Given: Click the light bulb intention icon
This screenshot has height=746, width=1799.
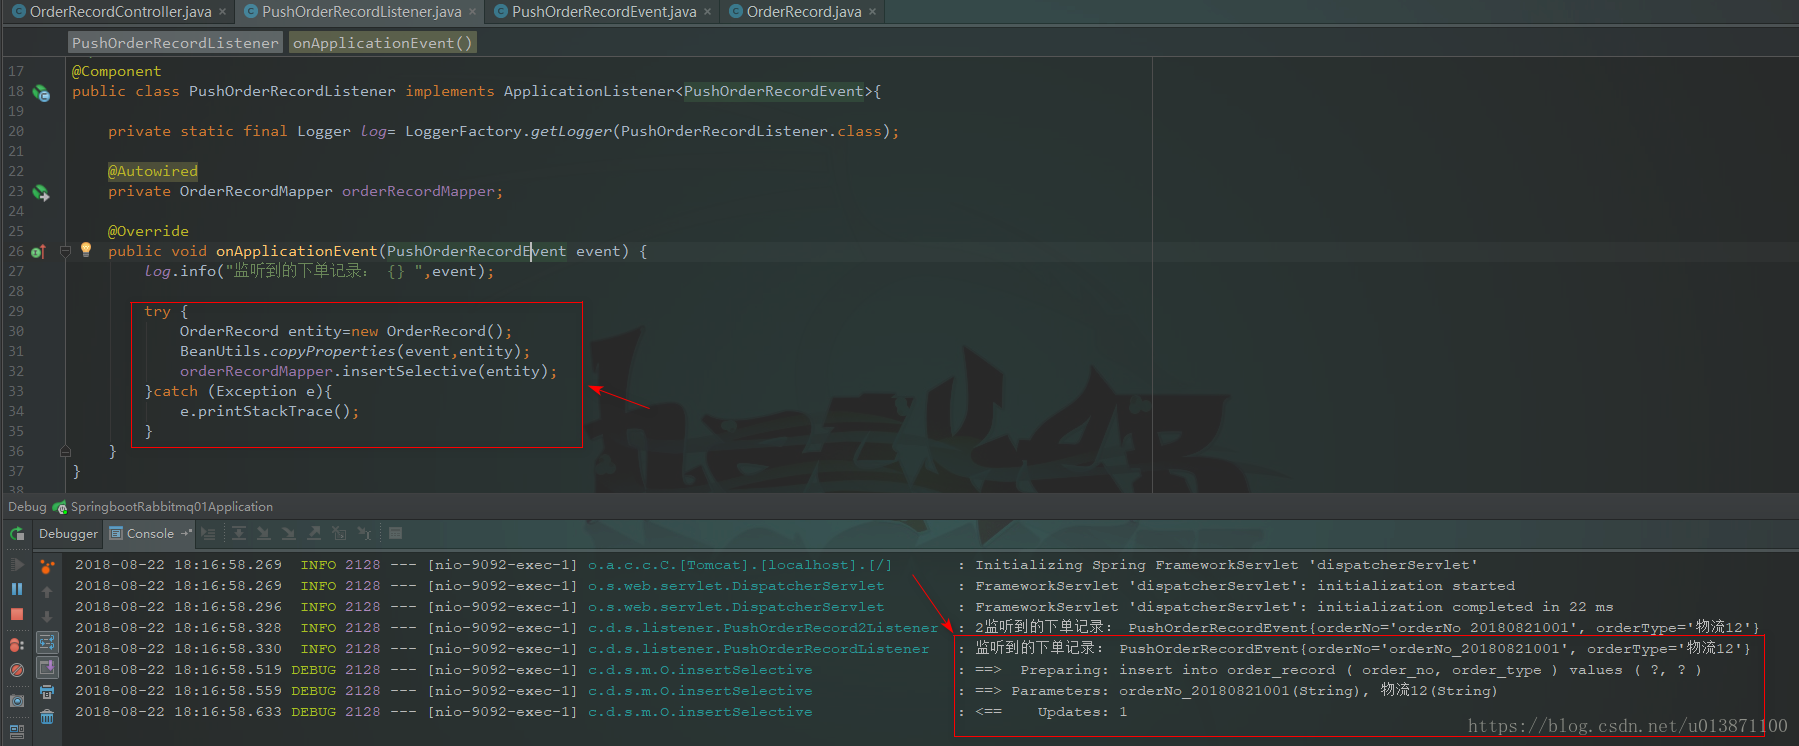Looking at the screenshot, I should (86, 249).
